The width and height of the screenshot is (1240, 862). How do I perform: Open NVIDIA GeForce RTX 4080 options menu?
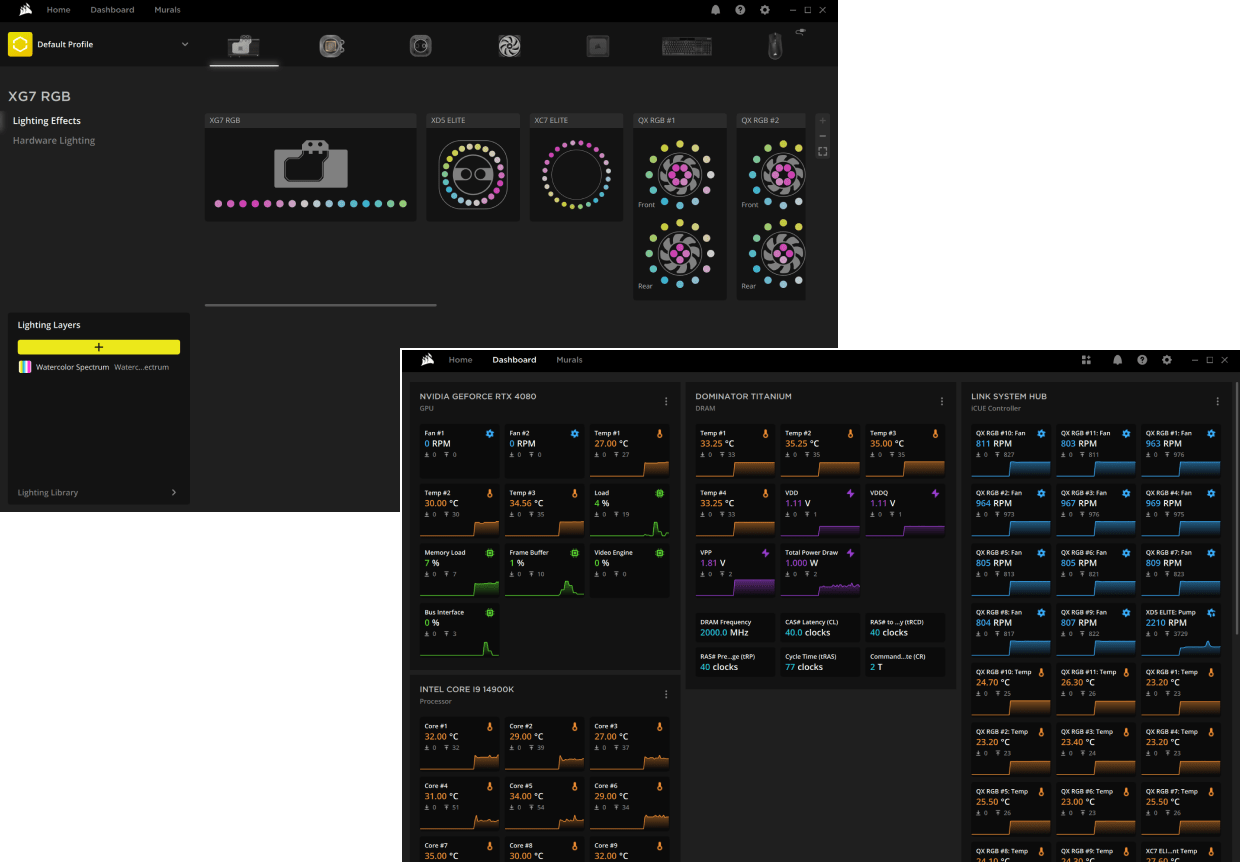pos(667,401)
